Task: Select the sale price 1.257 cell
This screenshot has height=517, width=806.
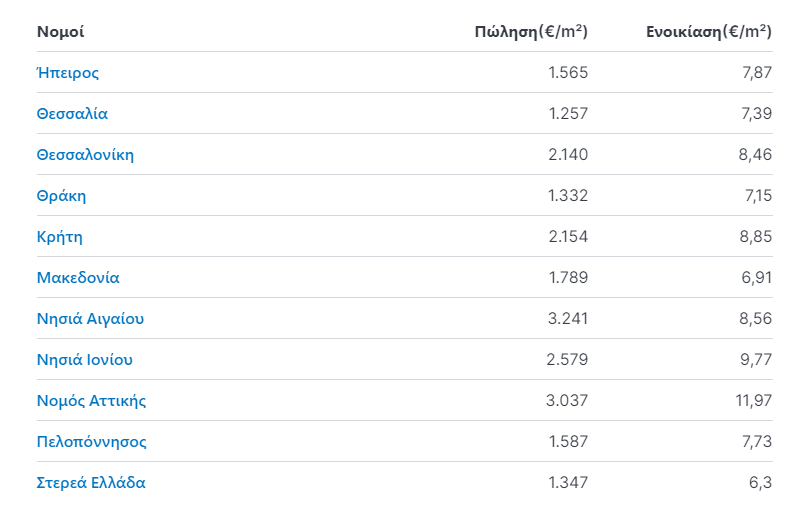Action: pos(569,114)
